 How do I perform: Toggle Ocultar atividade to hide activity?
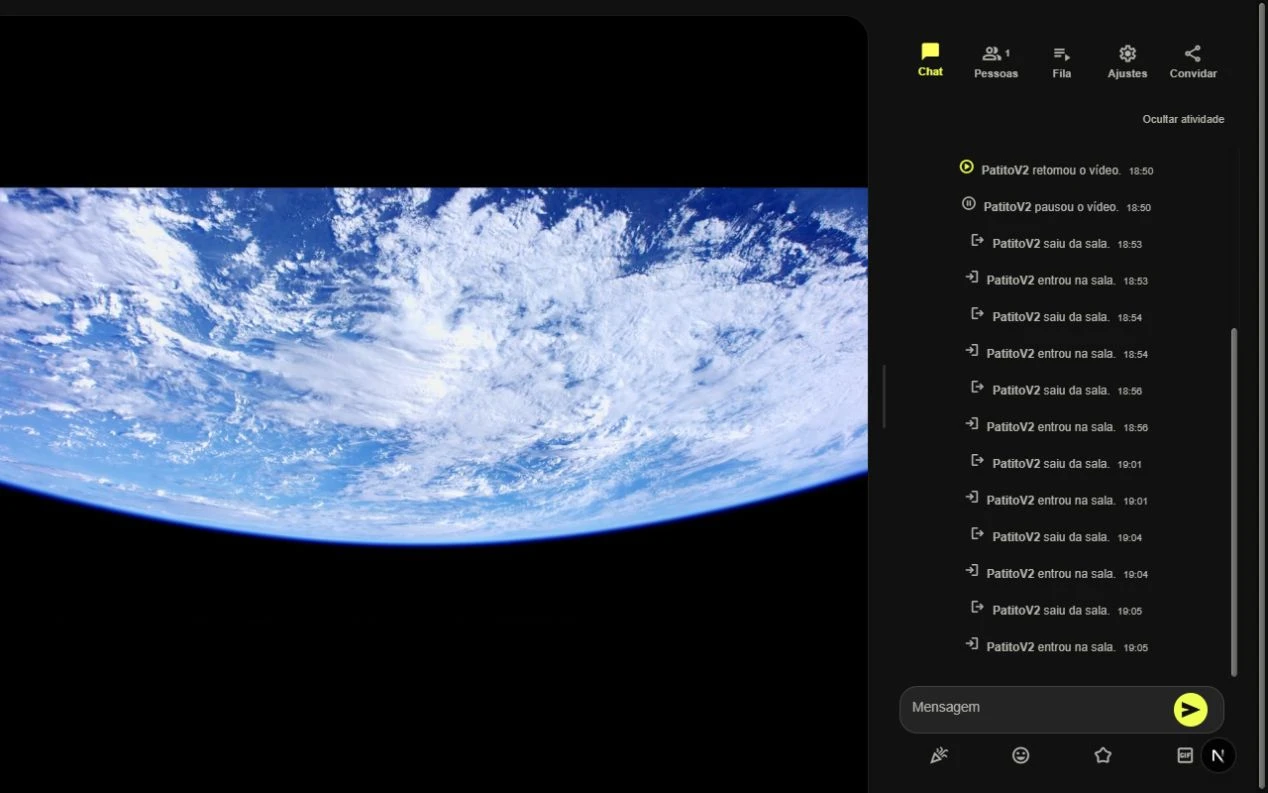tap(1183, 119)
